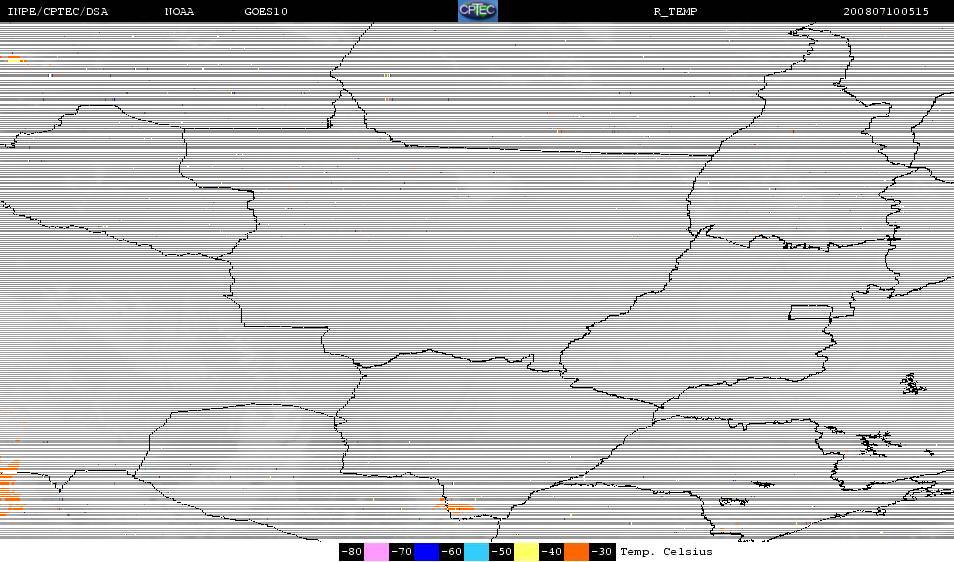
Task: Select the -80 legend value label
Action: 352,552
